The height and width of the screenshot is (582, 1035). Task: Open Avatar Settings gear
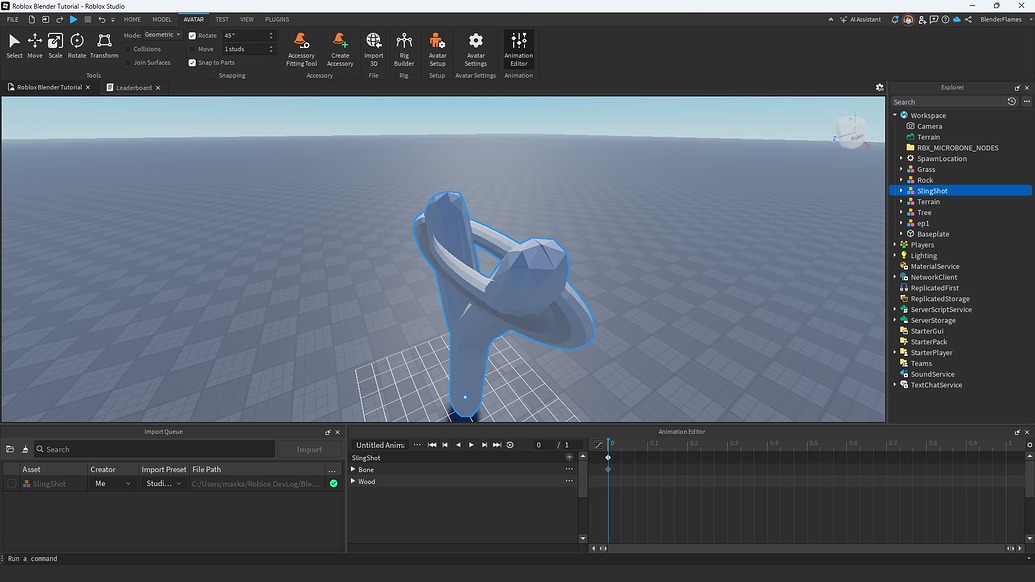pos(475,49)
